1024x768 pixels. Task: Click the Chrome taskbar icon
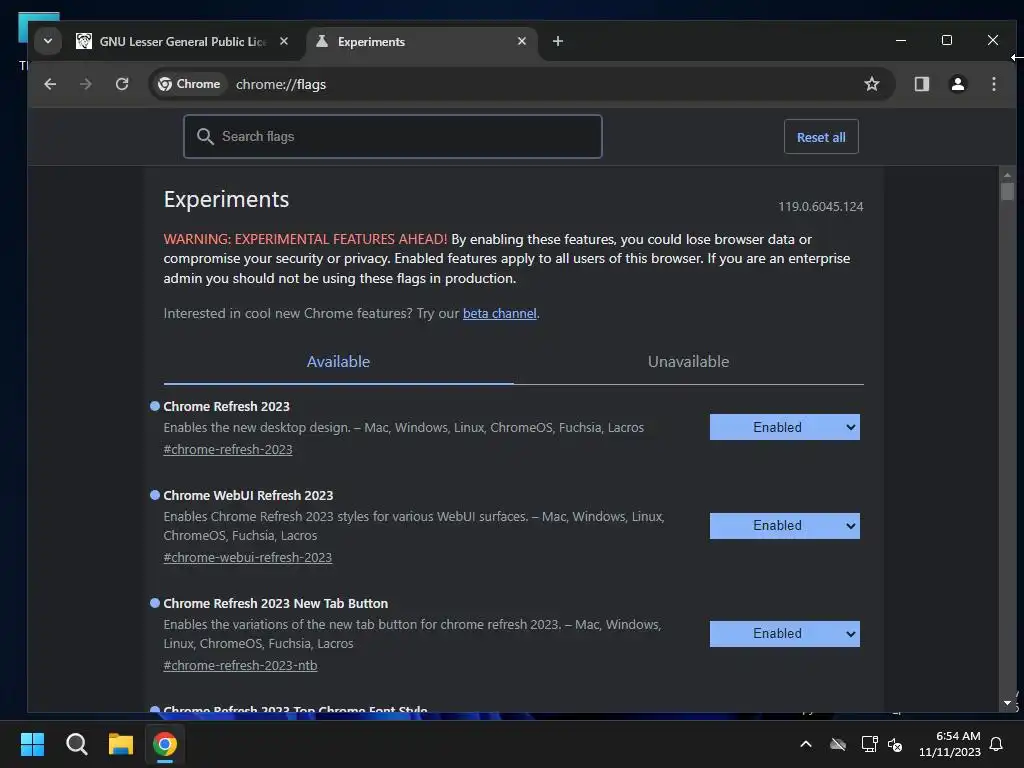point(165,744)
